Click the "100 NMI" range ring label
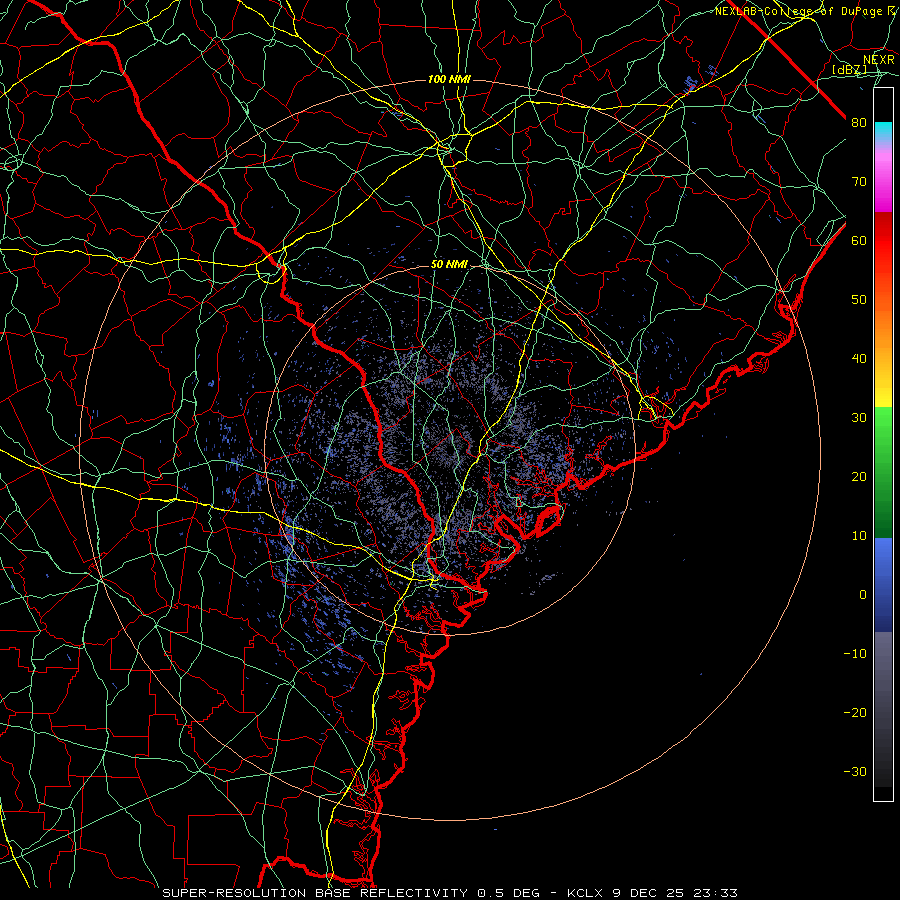900x900 pixels. click(449, 79)
